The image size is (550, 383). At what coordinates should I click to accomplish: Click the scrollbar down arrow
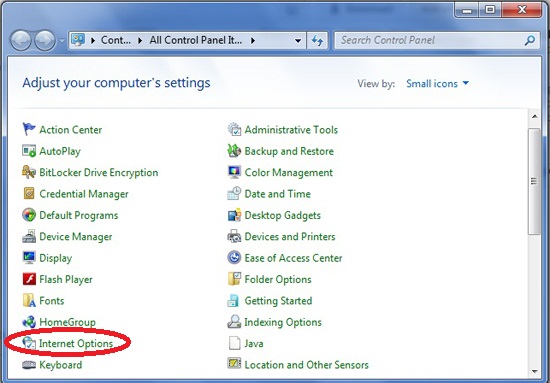[535, 371]
